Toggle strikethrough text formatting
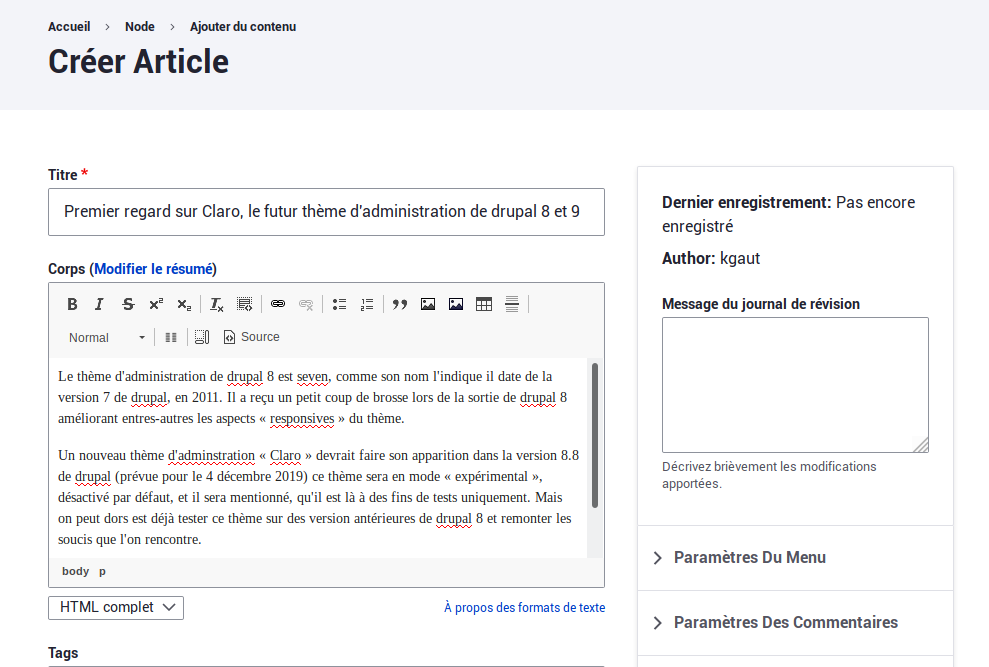989x667 pixels. click(128, 305)
